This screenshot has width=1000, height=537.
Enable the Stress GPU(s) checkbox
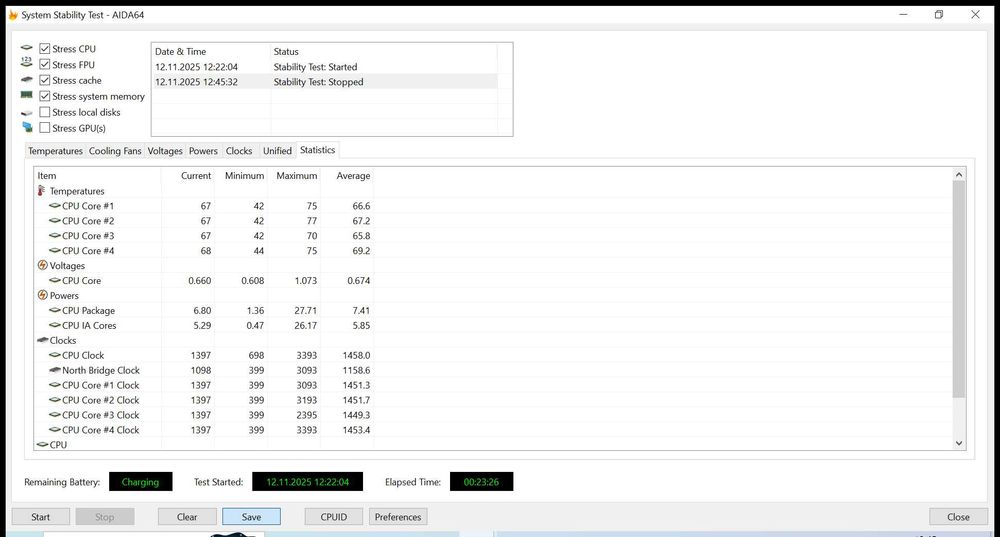(45, 128)
